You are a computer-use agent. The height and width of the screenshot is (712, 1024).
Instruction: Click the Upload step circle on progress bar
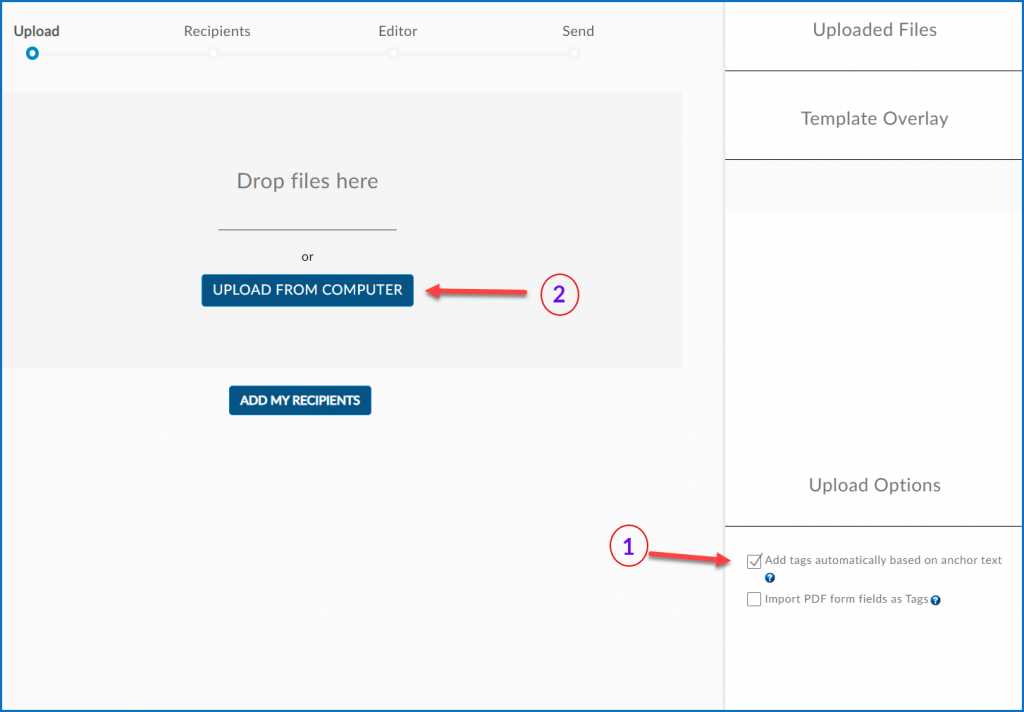(33, 53)
